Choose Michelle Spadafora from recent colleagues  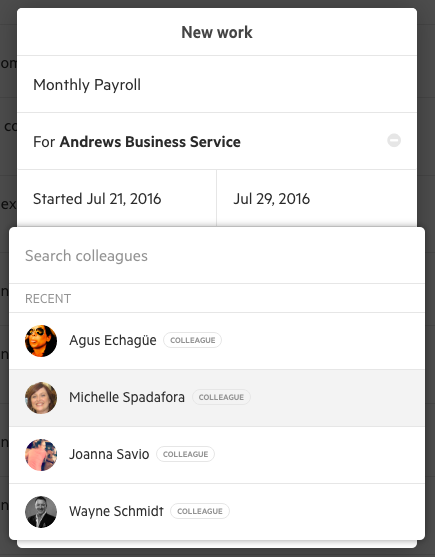pos(217,398)
